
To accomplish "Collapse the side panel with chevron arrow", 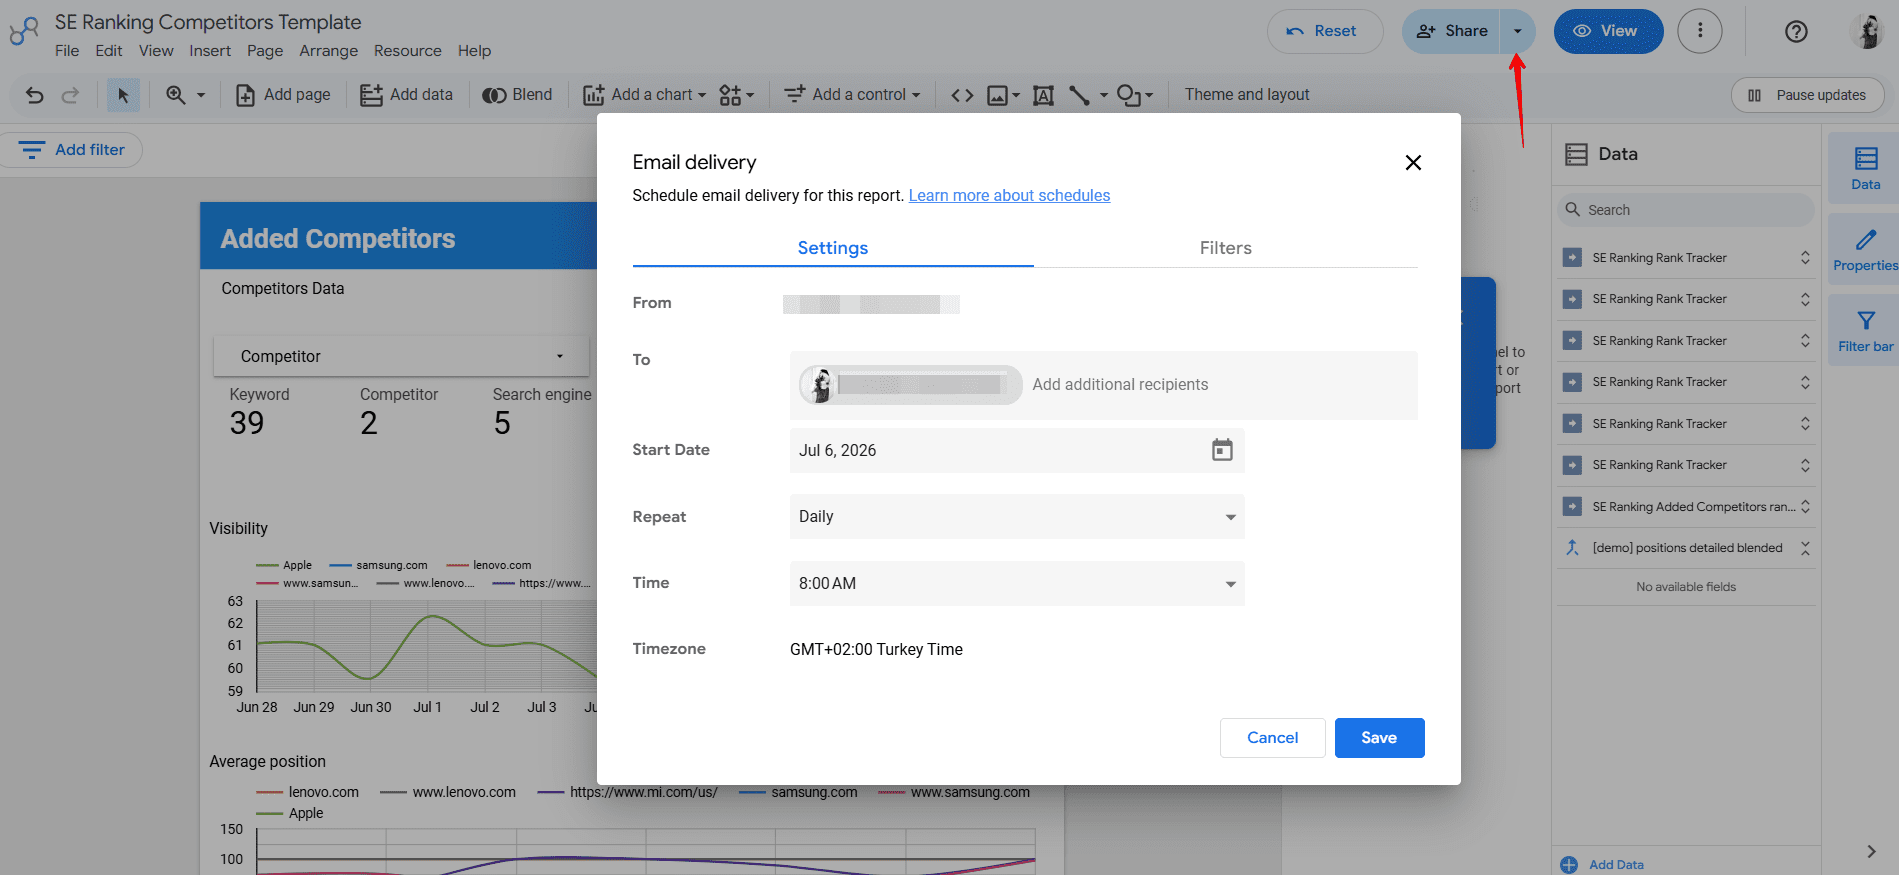I will tap(1871, 851).
